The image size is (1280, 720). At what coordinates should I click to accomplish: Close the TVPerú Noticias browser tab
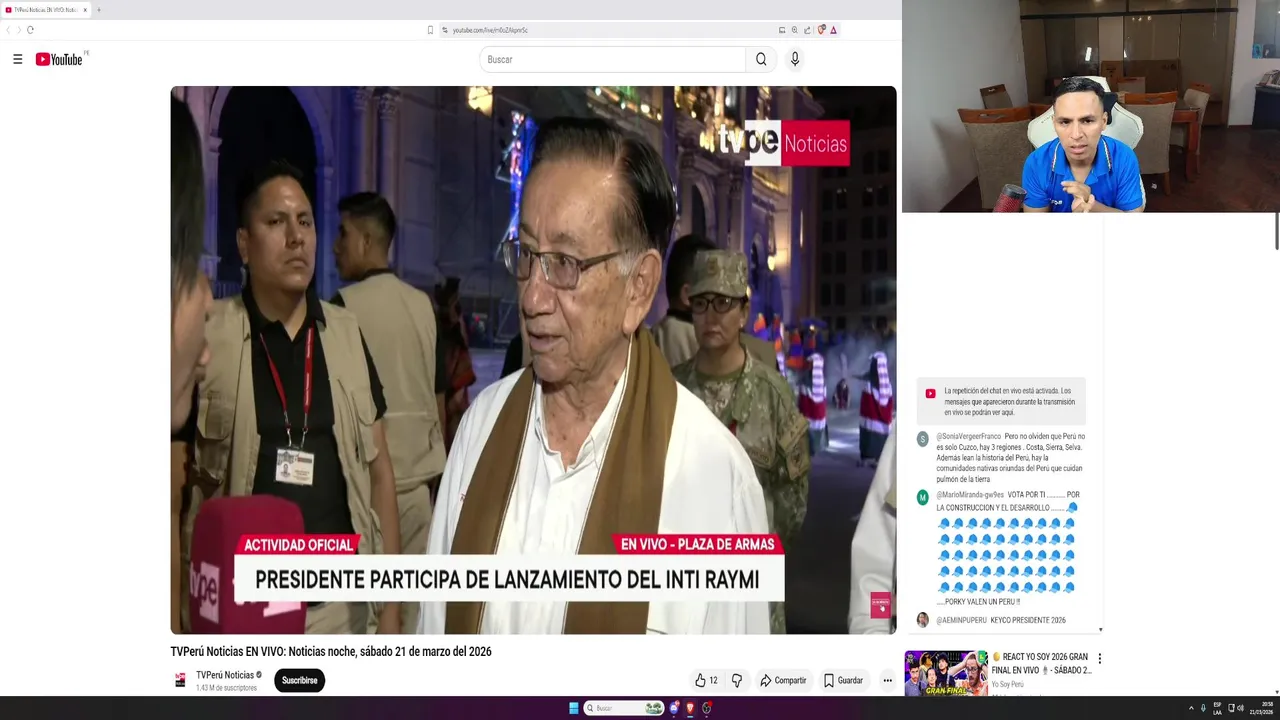85,10
